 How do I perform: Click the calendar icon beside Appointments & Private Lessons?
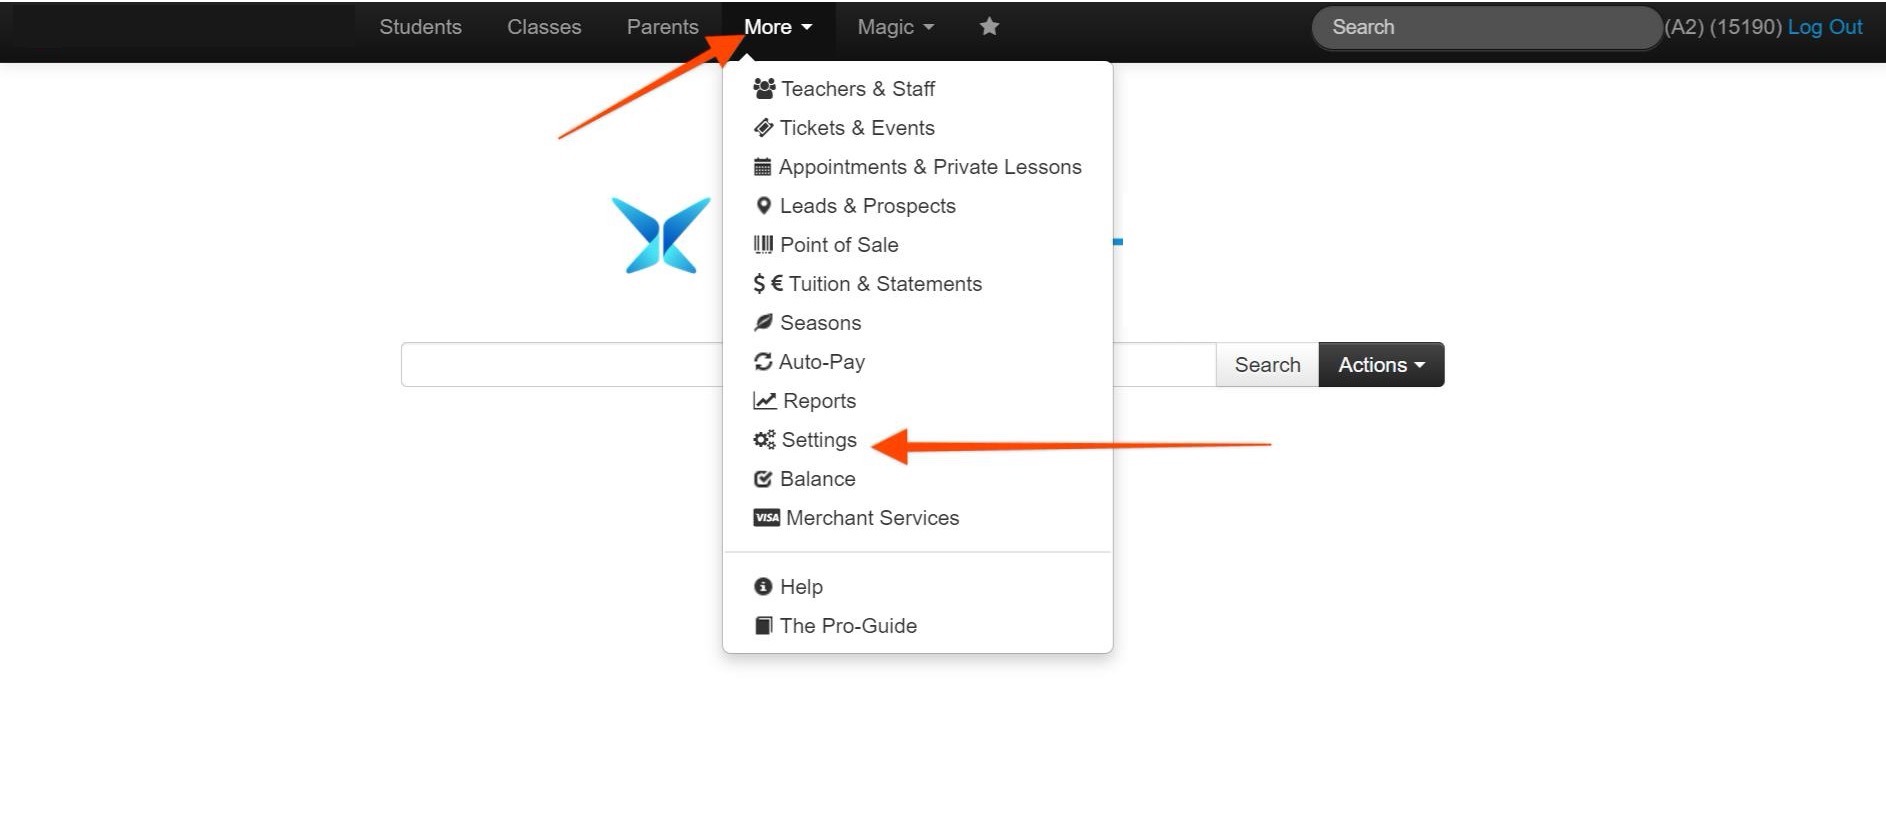(x=762, y=167)
